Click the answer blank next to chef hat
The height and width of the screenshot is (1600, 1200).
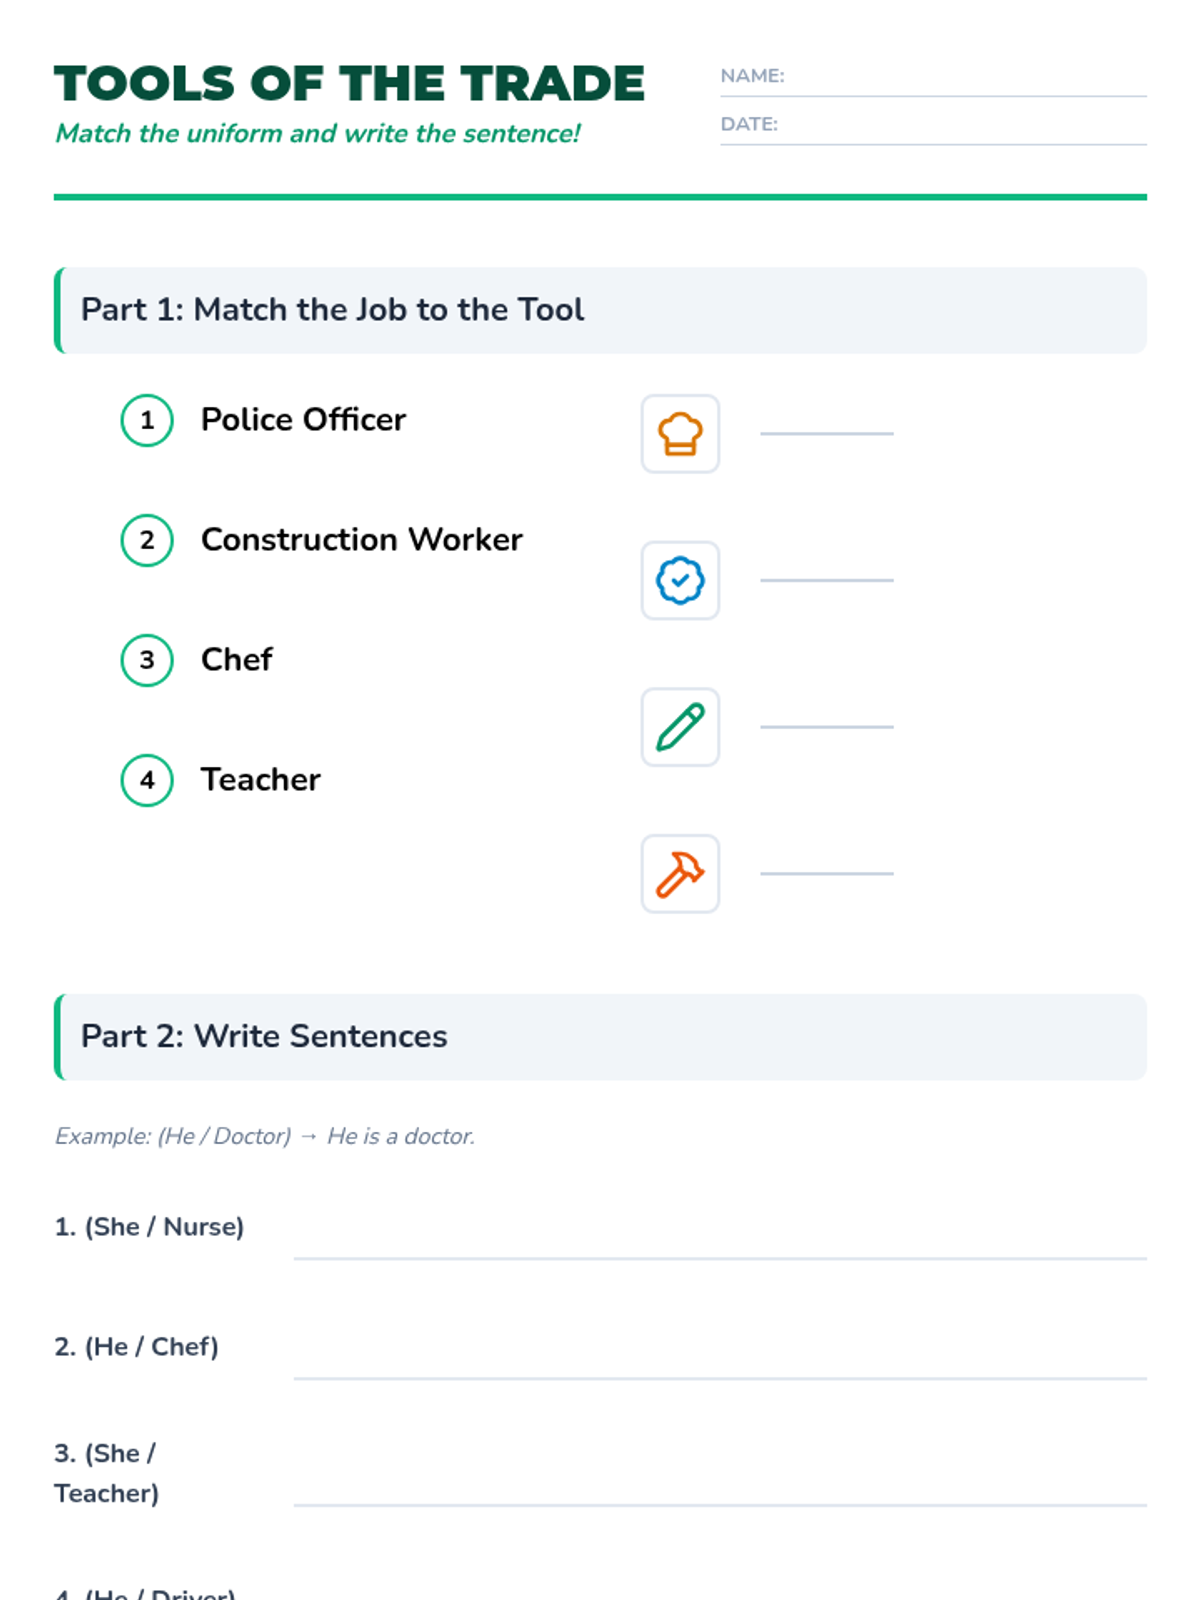[827, 433]
